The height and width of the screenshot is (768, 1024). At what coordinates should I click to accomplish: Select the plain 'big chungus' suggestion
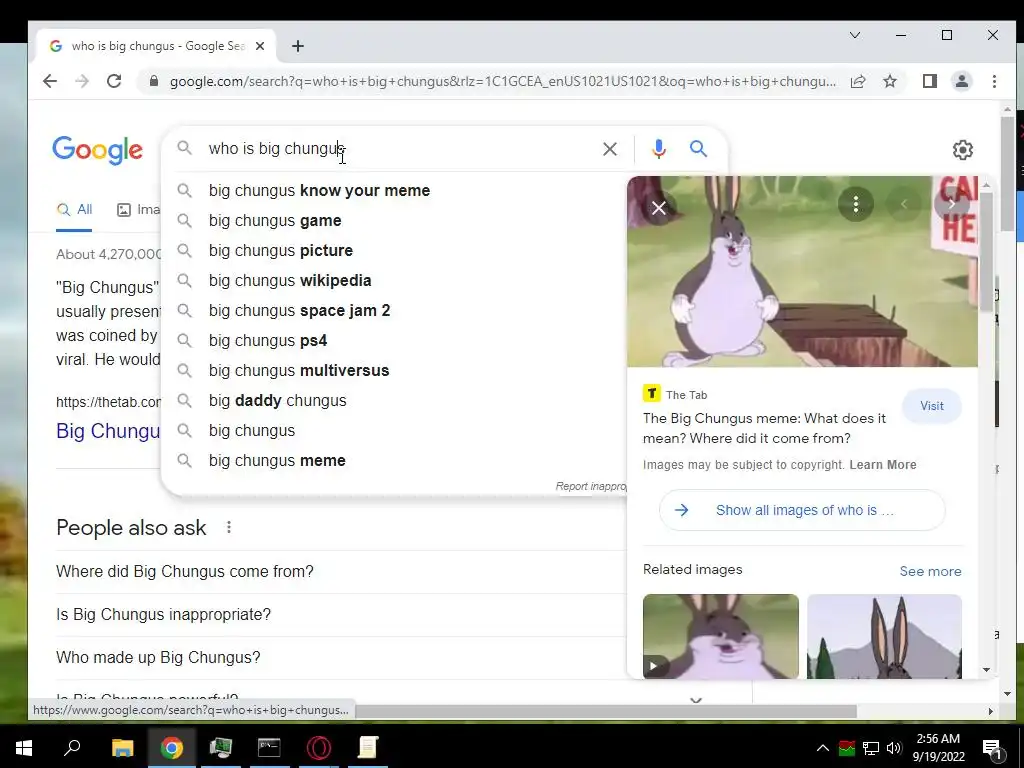394,431
